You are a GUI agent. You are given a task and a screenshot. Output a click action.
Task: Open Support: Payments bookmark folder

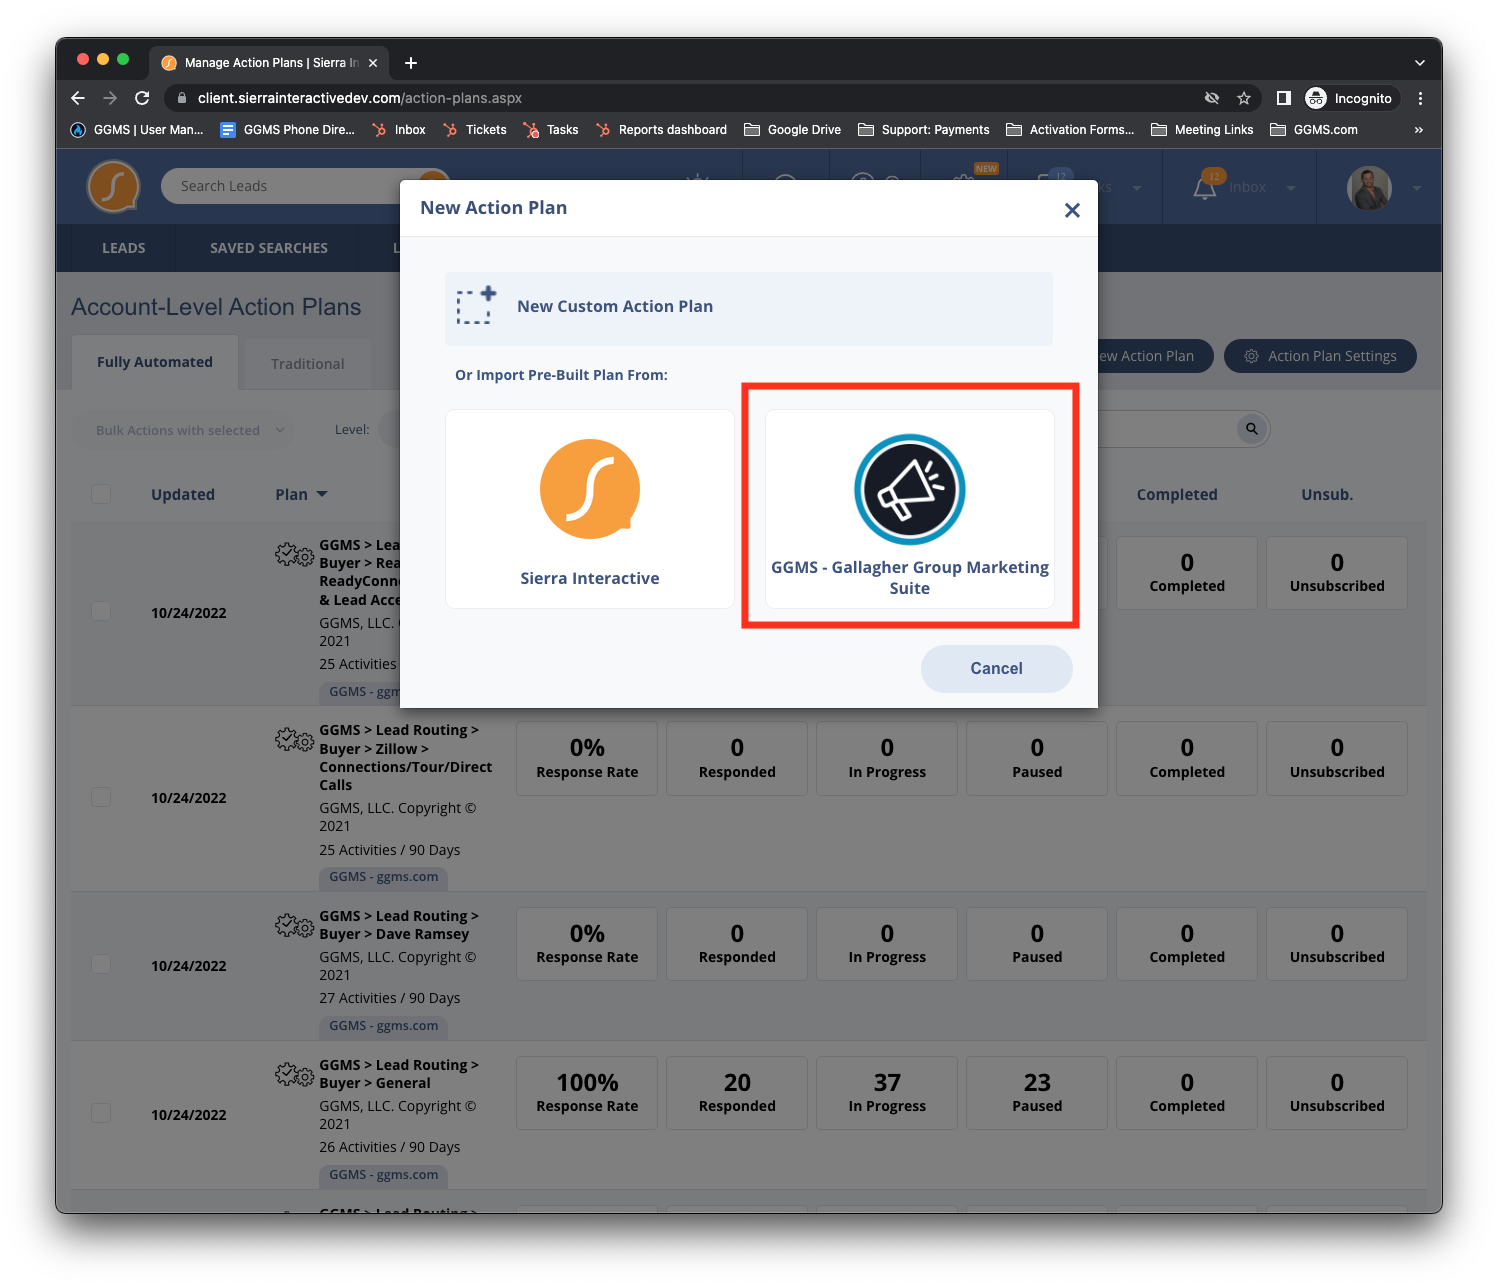click(x=924, y=130)
